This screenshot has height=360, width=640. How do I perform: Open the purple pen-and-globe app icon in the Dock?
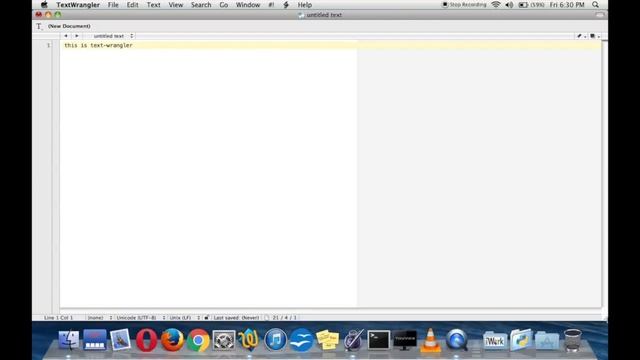[353, 340]
